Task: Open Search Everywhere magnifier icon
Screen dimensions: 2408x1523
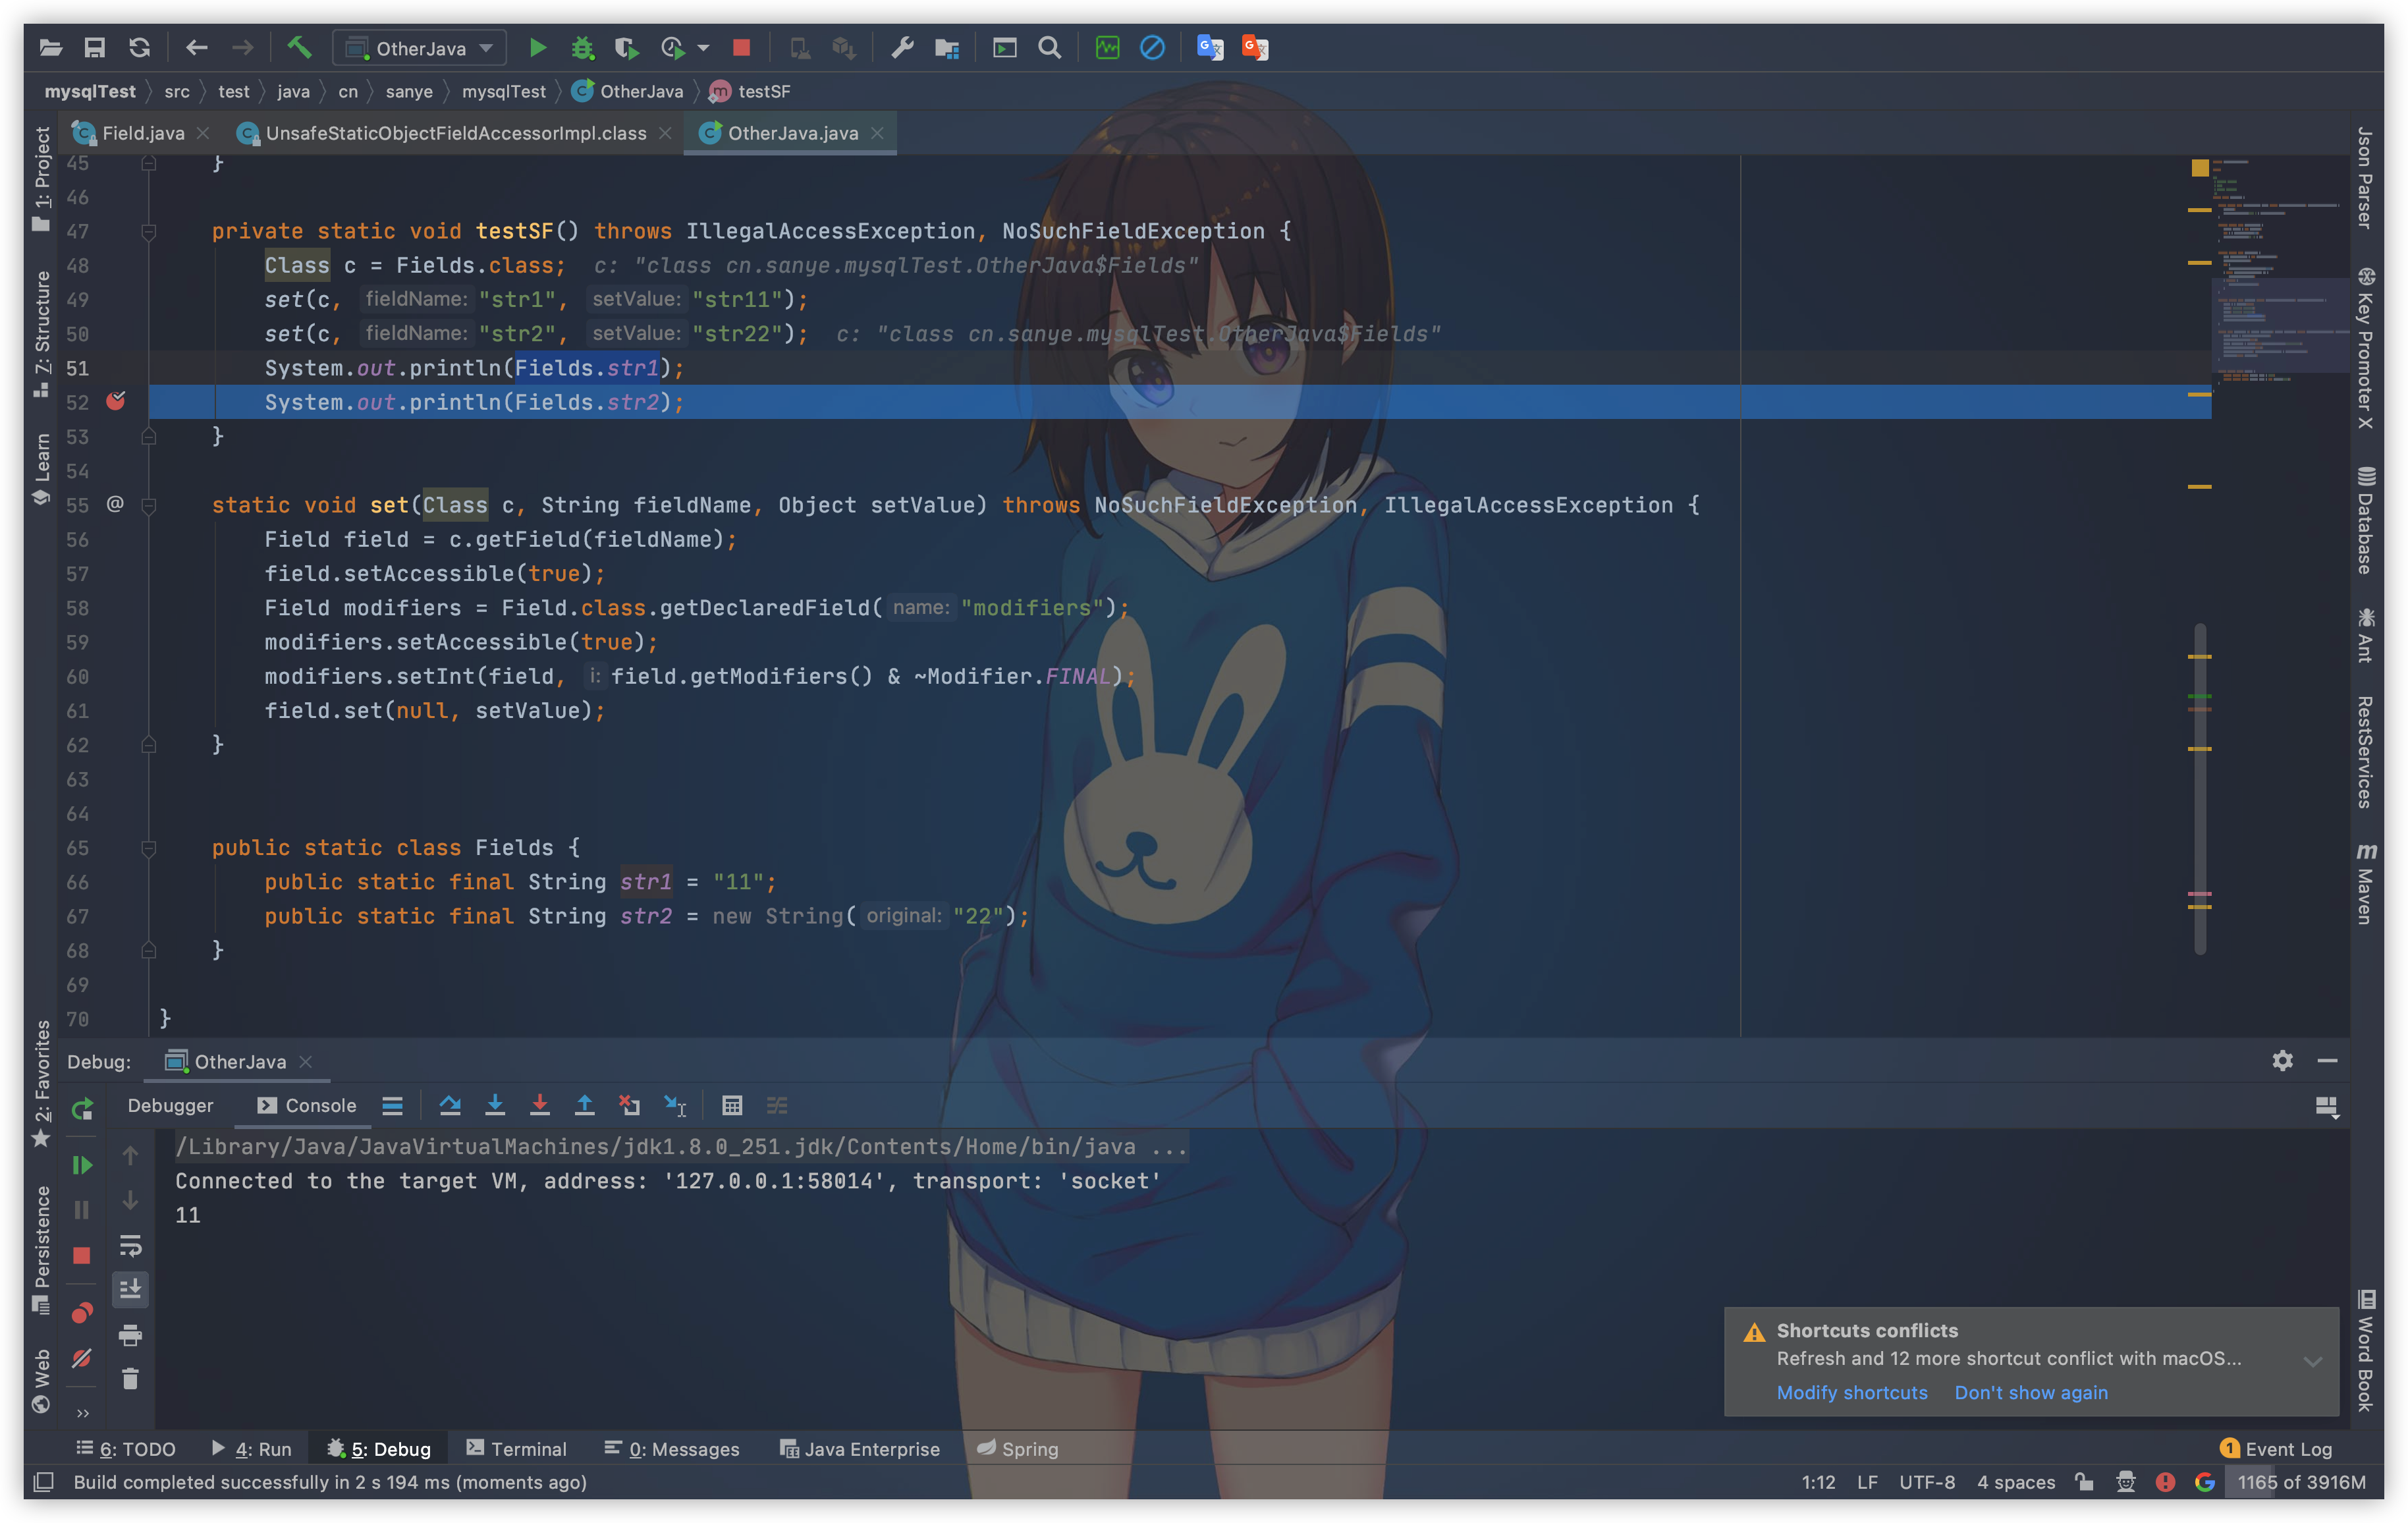Action: (x=1049, y=47)
